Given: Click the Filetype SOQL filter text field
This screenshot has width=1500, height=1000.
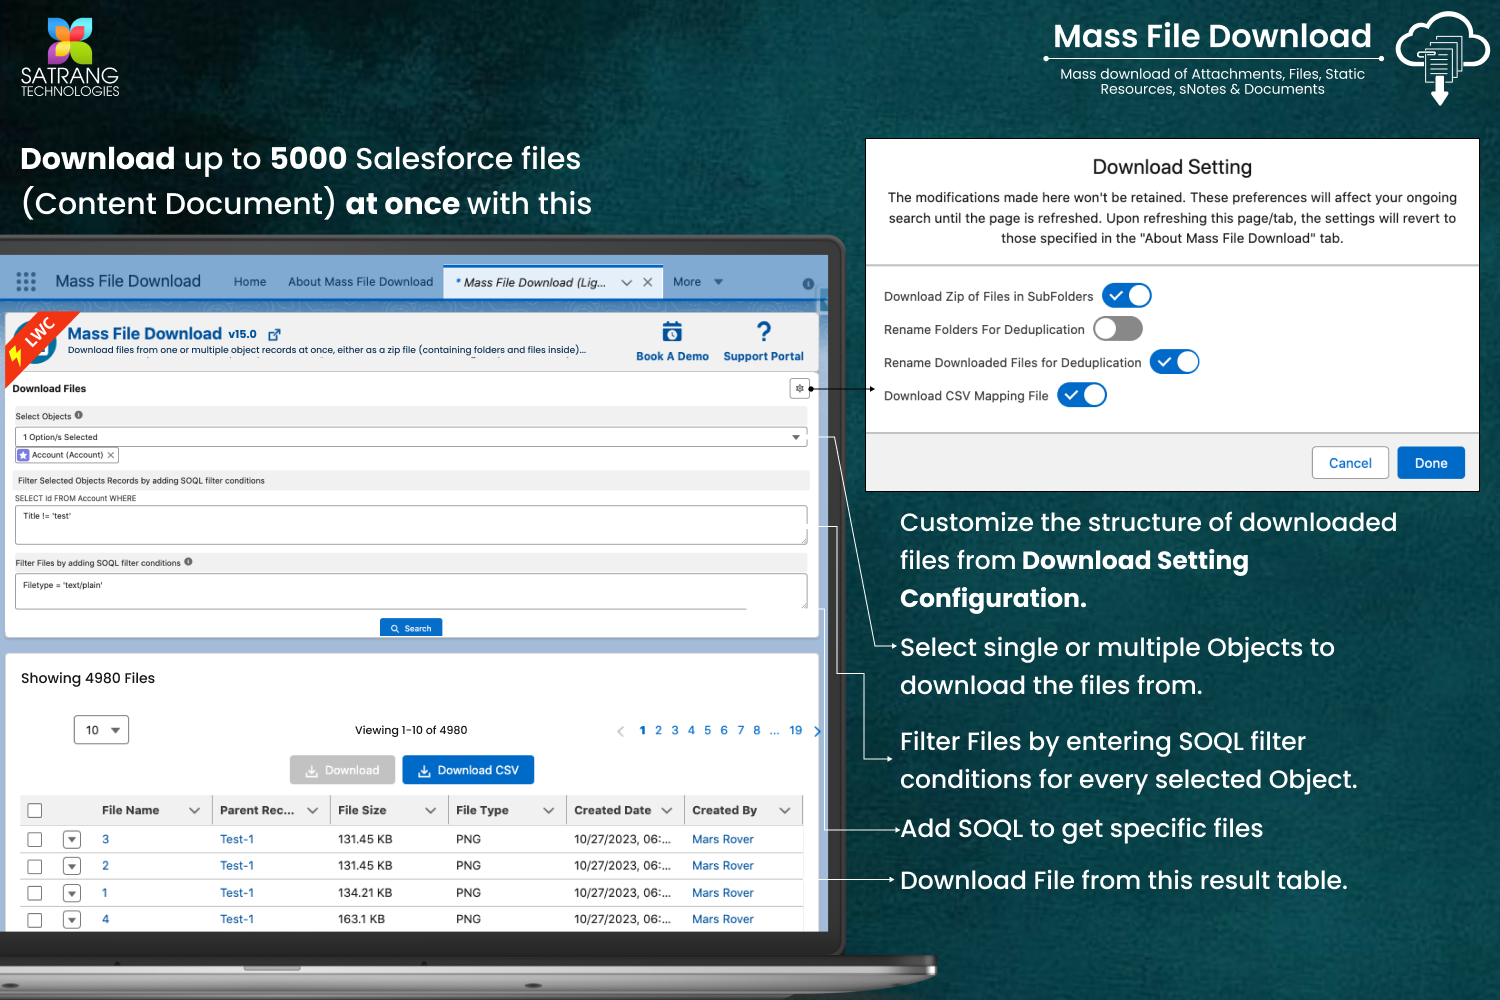Looking at the screenshot, I should 410,591.
